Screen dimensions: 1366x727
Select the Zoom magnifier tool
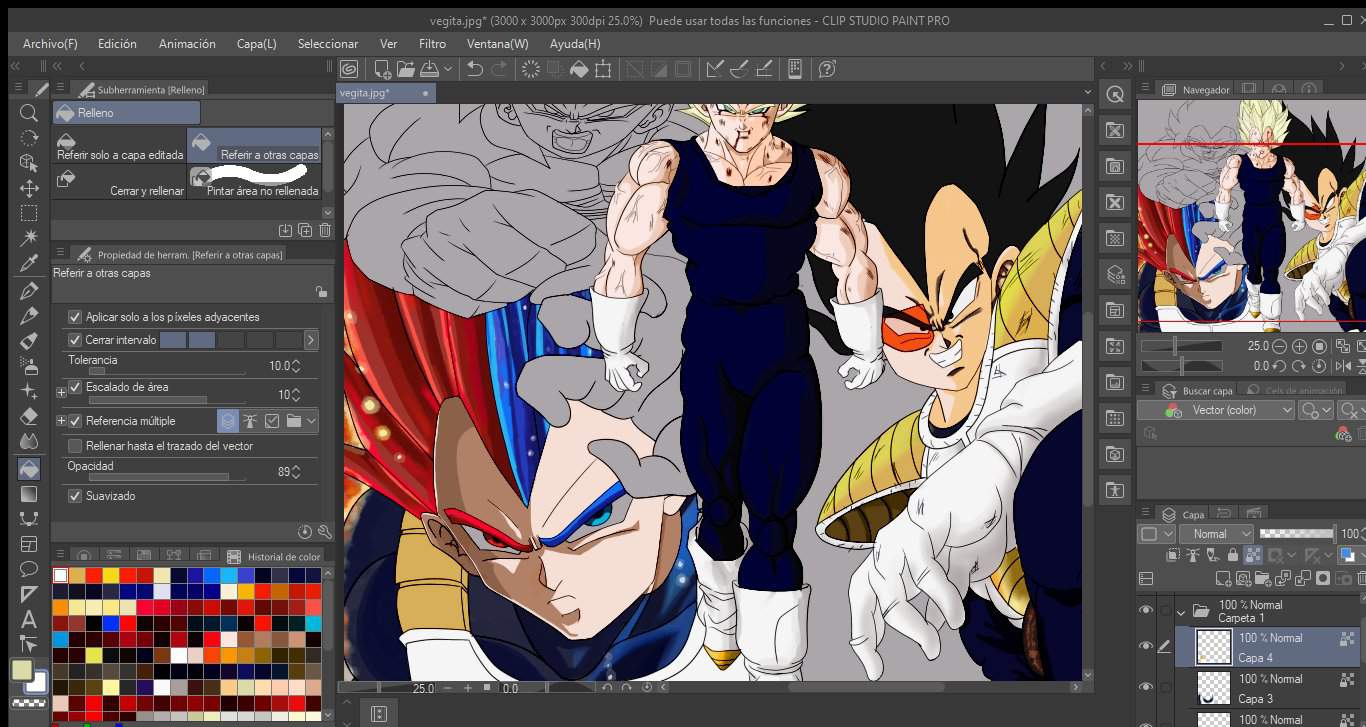(x=29, y=113)
